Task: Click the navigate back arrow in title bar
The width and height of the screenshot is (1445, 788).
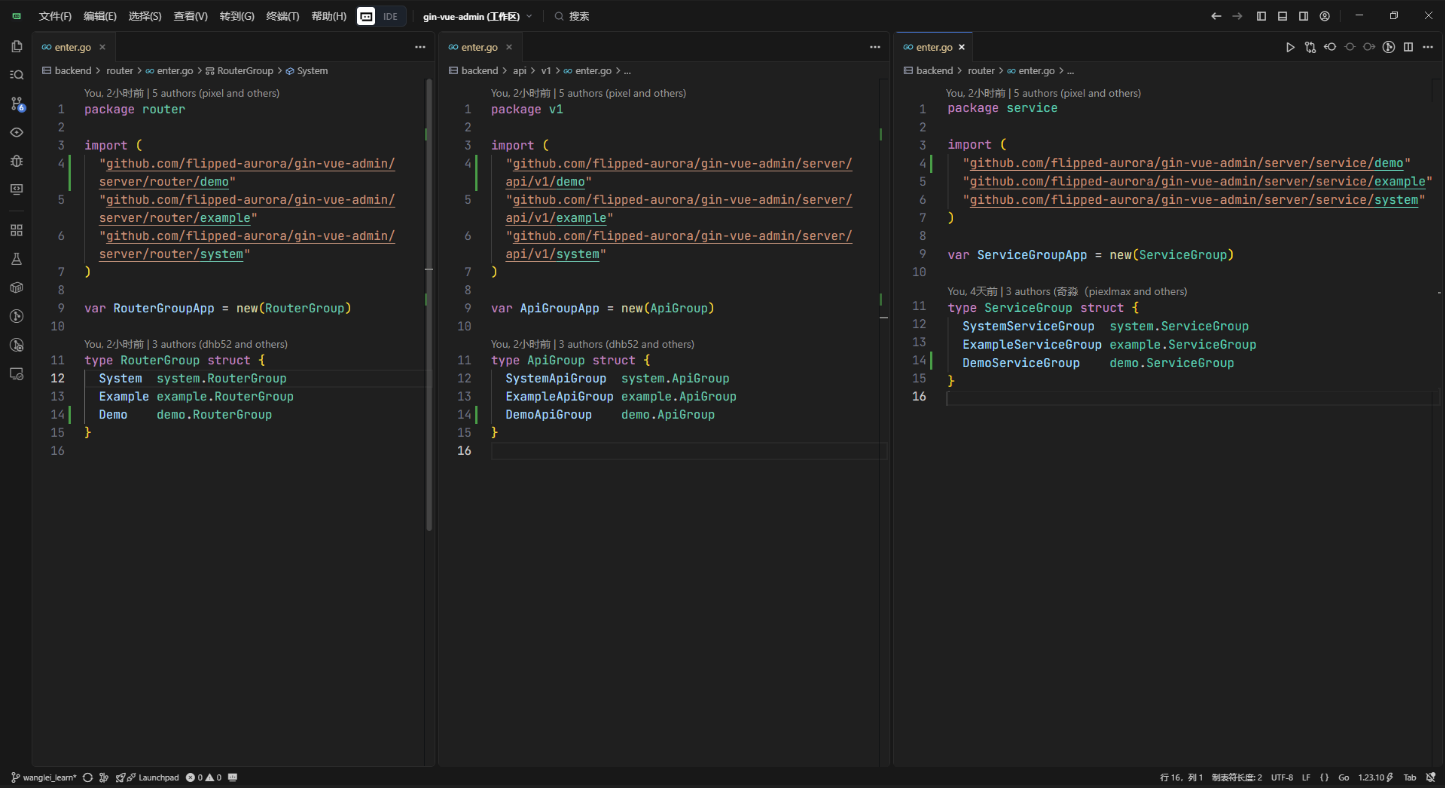Action: pos(1216,16)
